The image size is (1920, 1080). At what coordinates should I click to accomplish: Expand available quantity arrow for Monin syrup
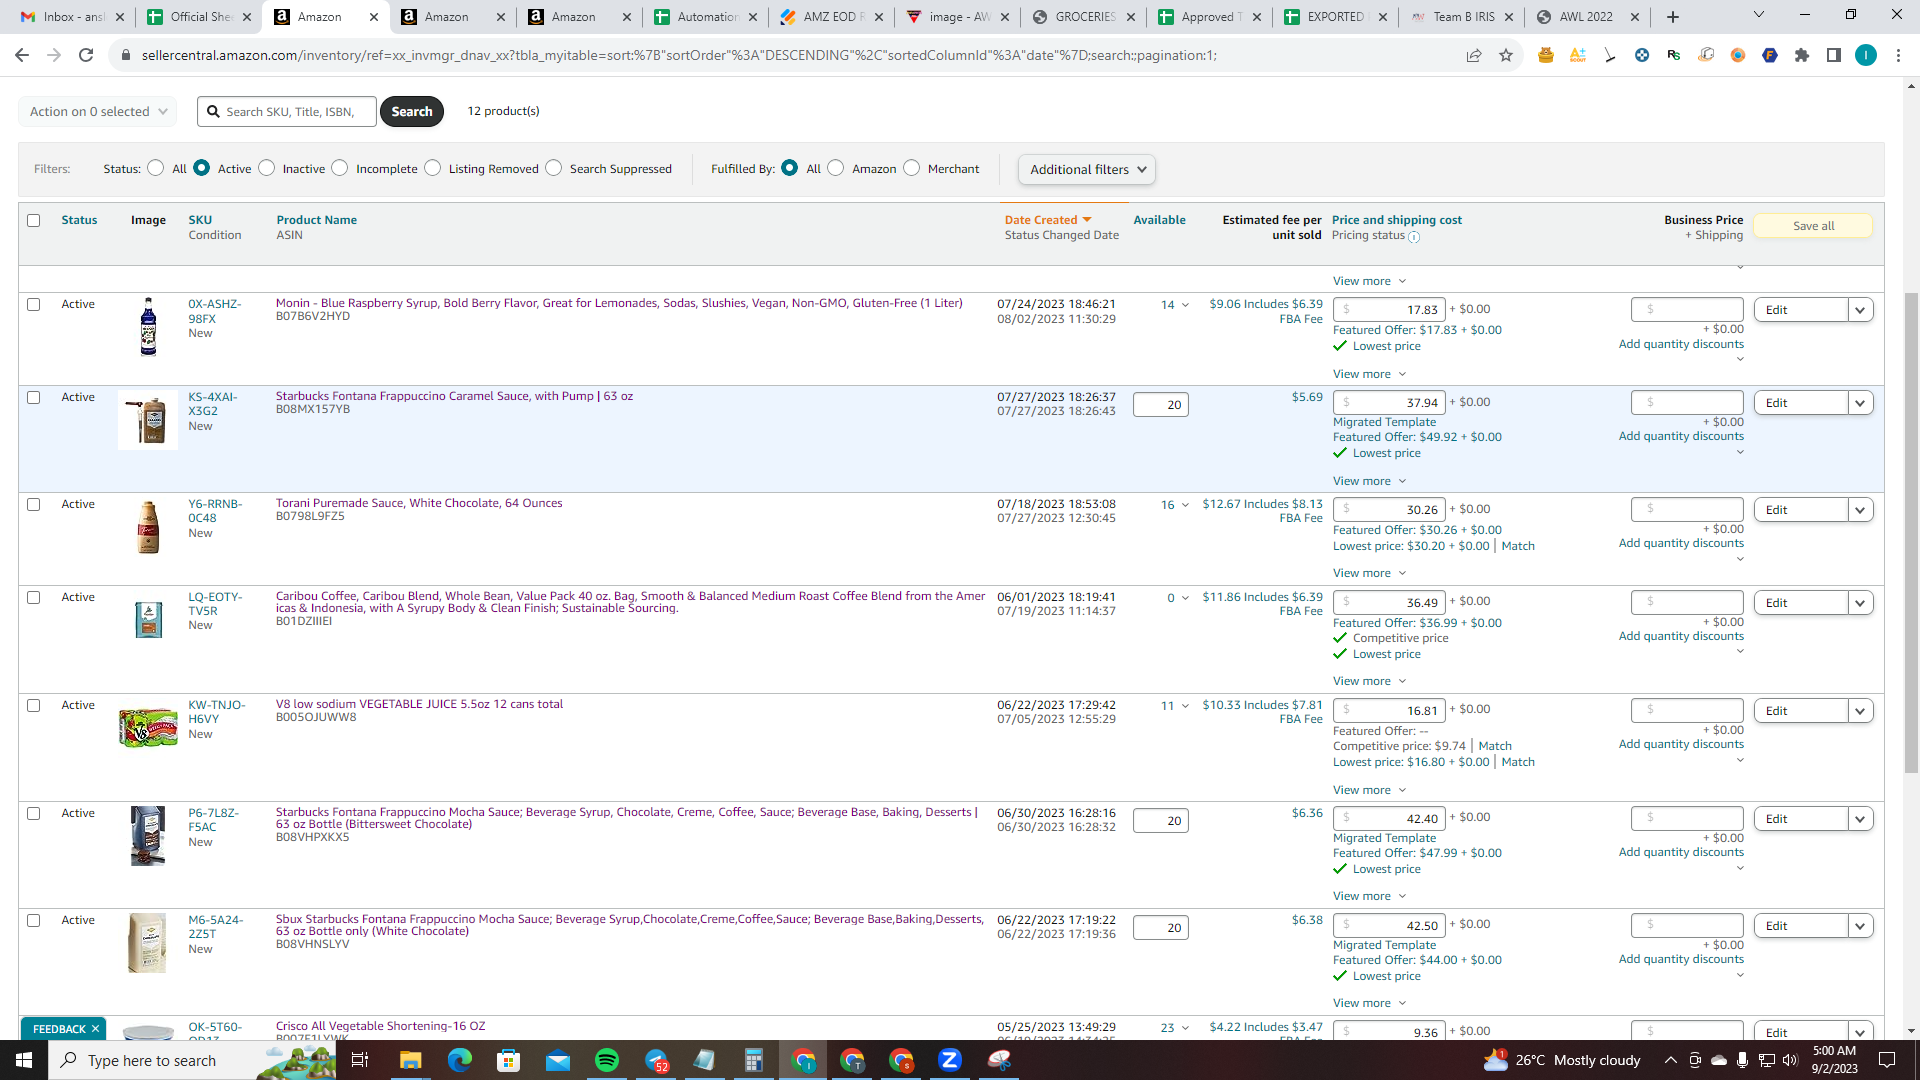click(x=1185, y=305)
